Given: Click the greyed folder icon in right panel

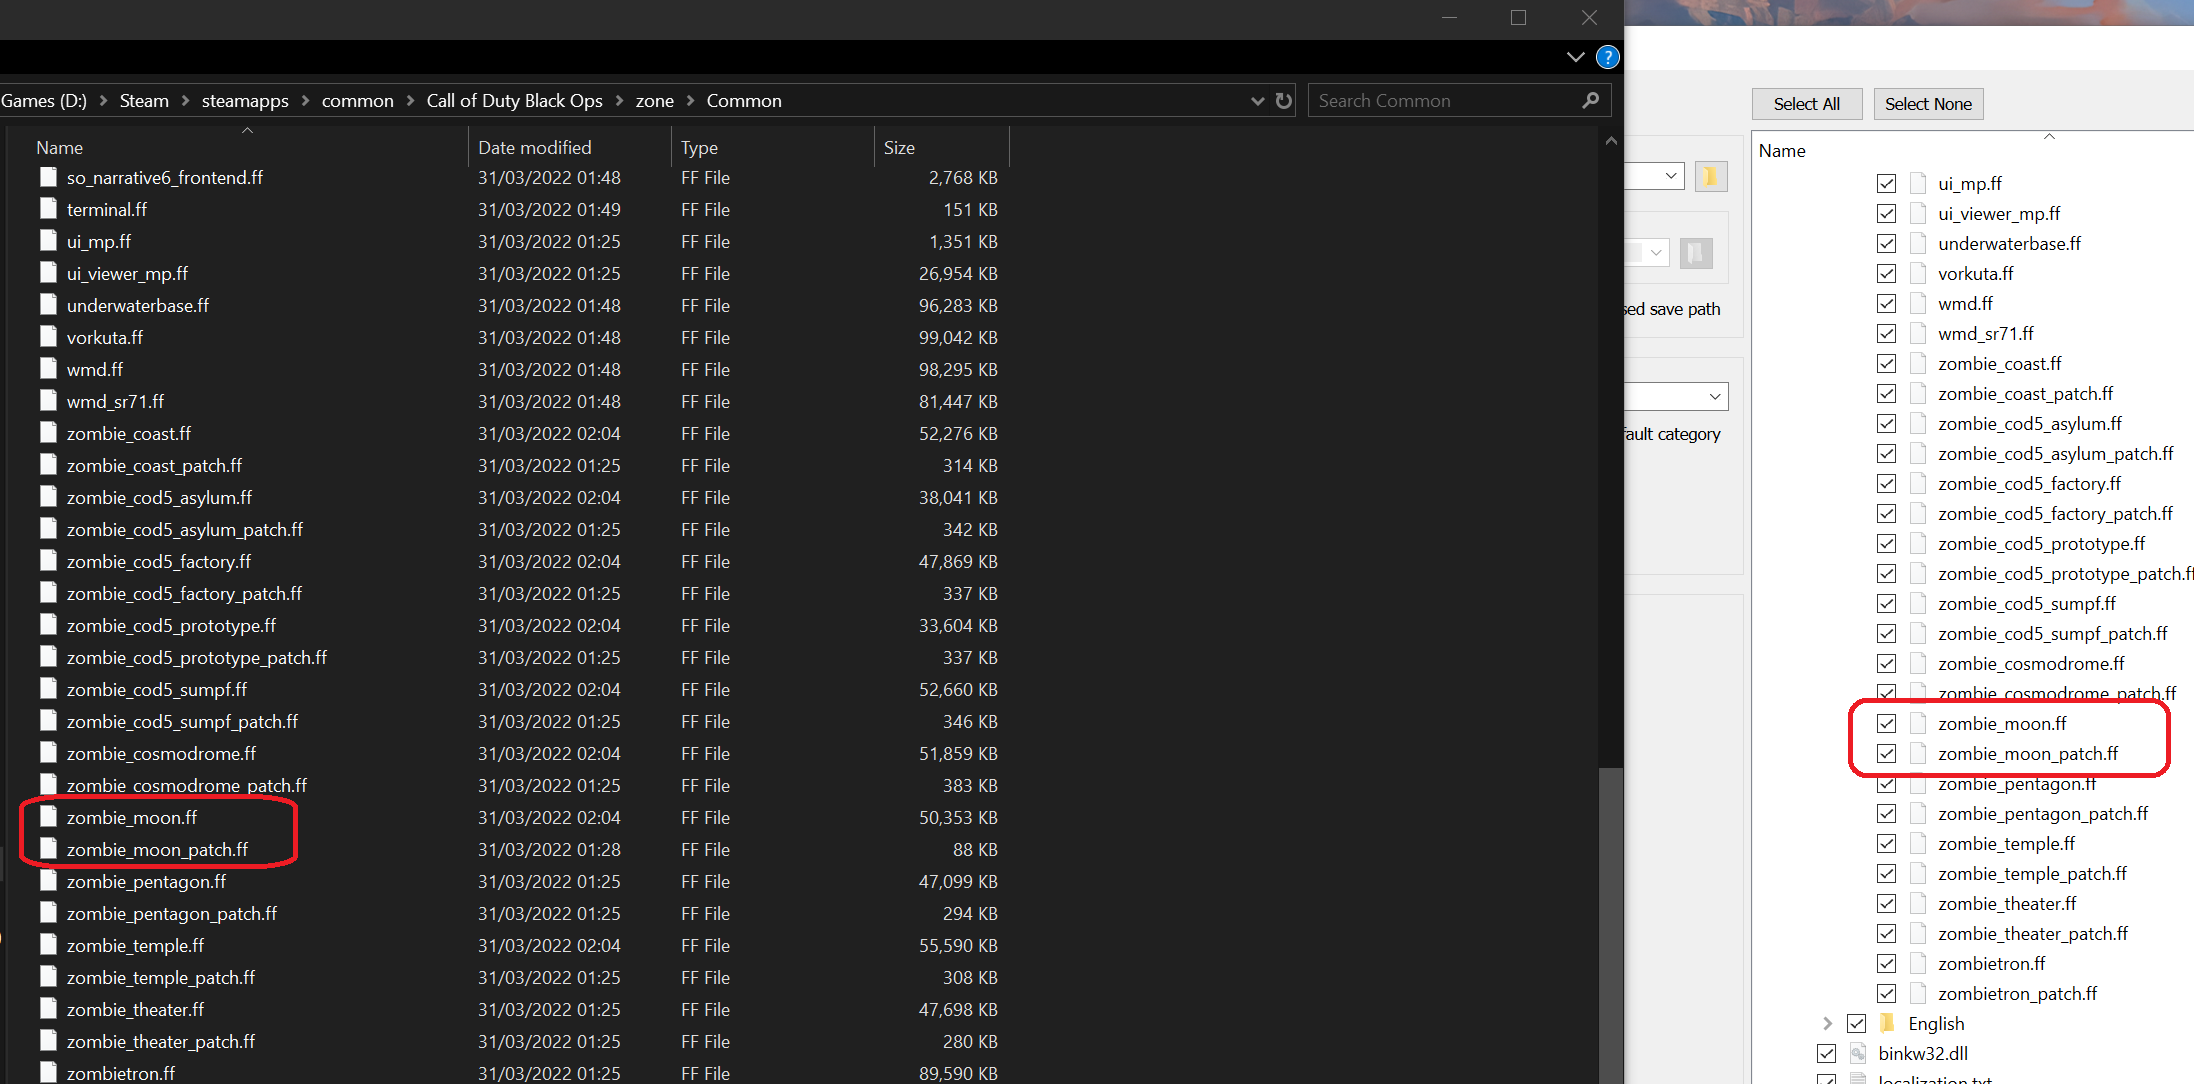Looking at the screenshot, I should [1696, 253].
